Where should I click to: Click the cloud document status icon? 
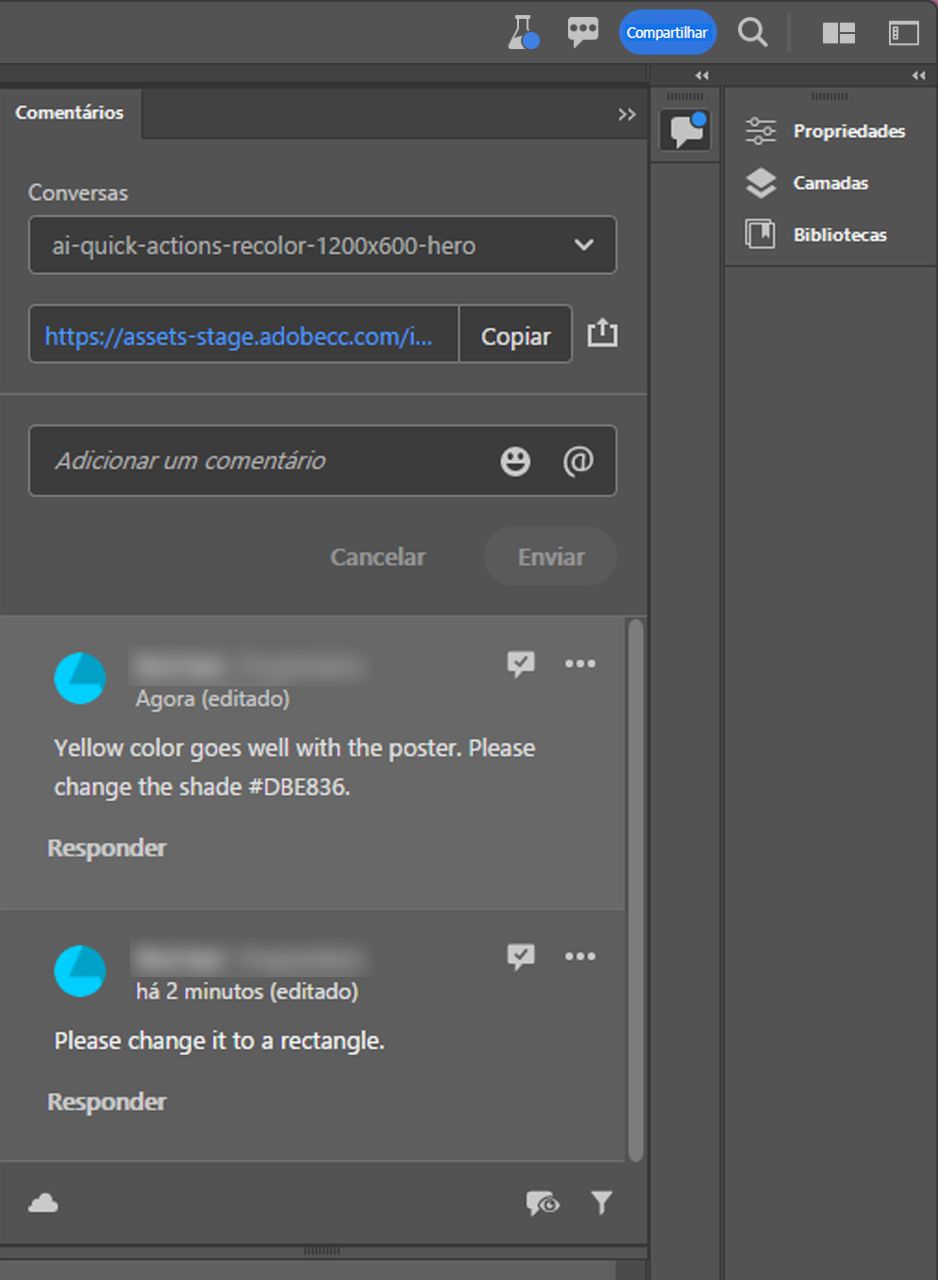coord(43,1203)
